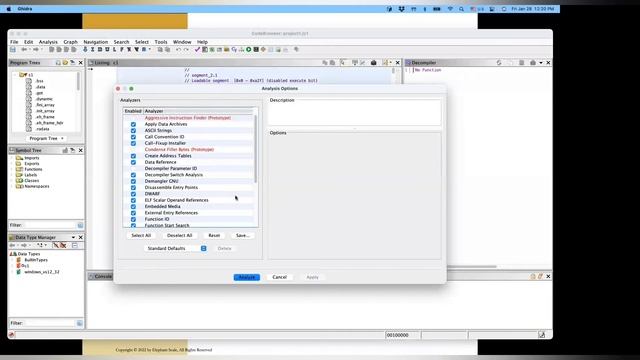This screenshot has width=640, height=360.
Task: Click the Deselect All button
Action: click(x=180, y=236)
